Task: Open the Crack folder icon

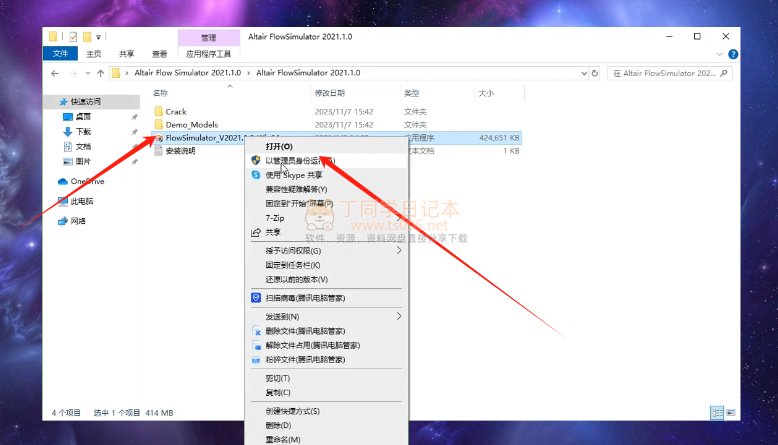Action: pos(158,111)
